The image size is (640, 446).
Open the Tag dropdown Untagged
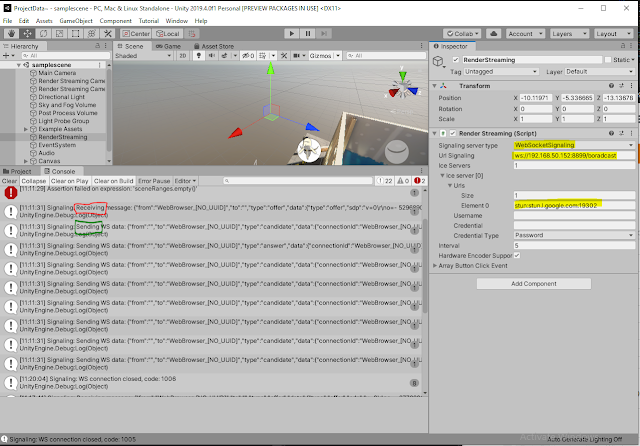pos(501,71)
